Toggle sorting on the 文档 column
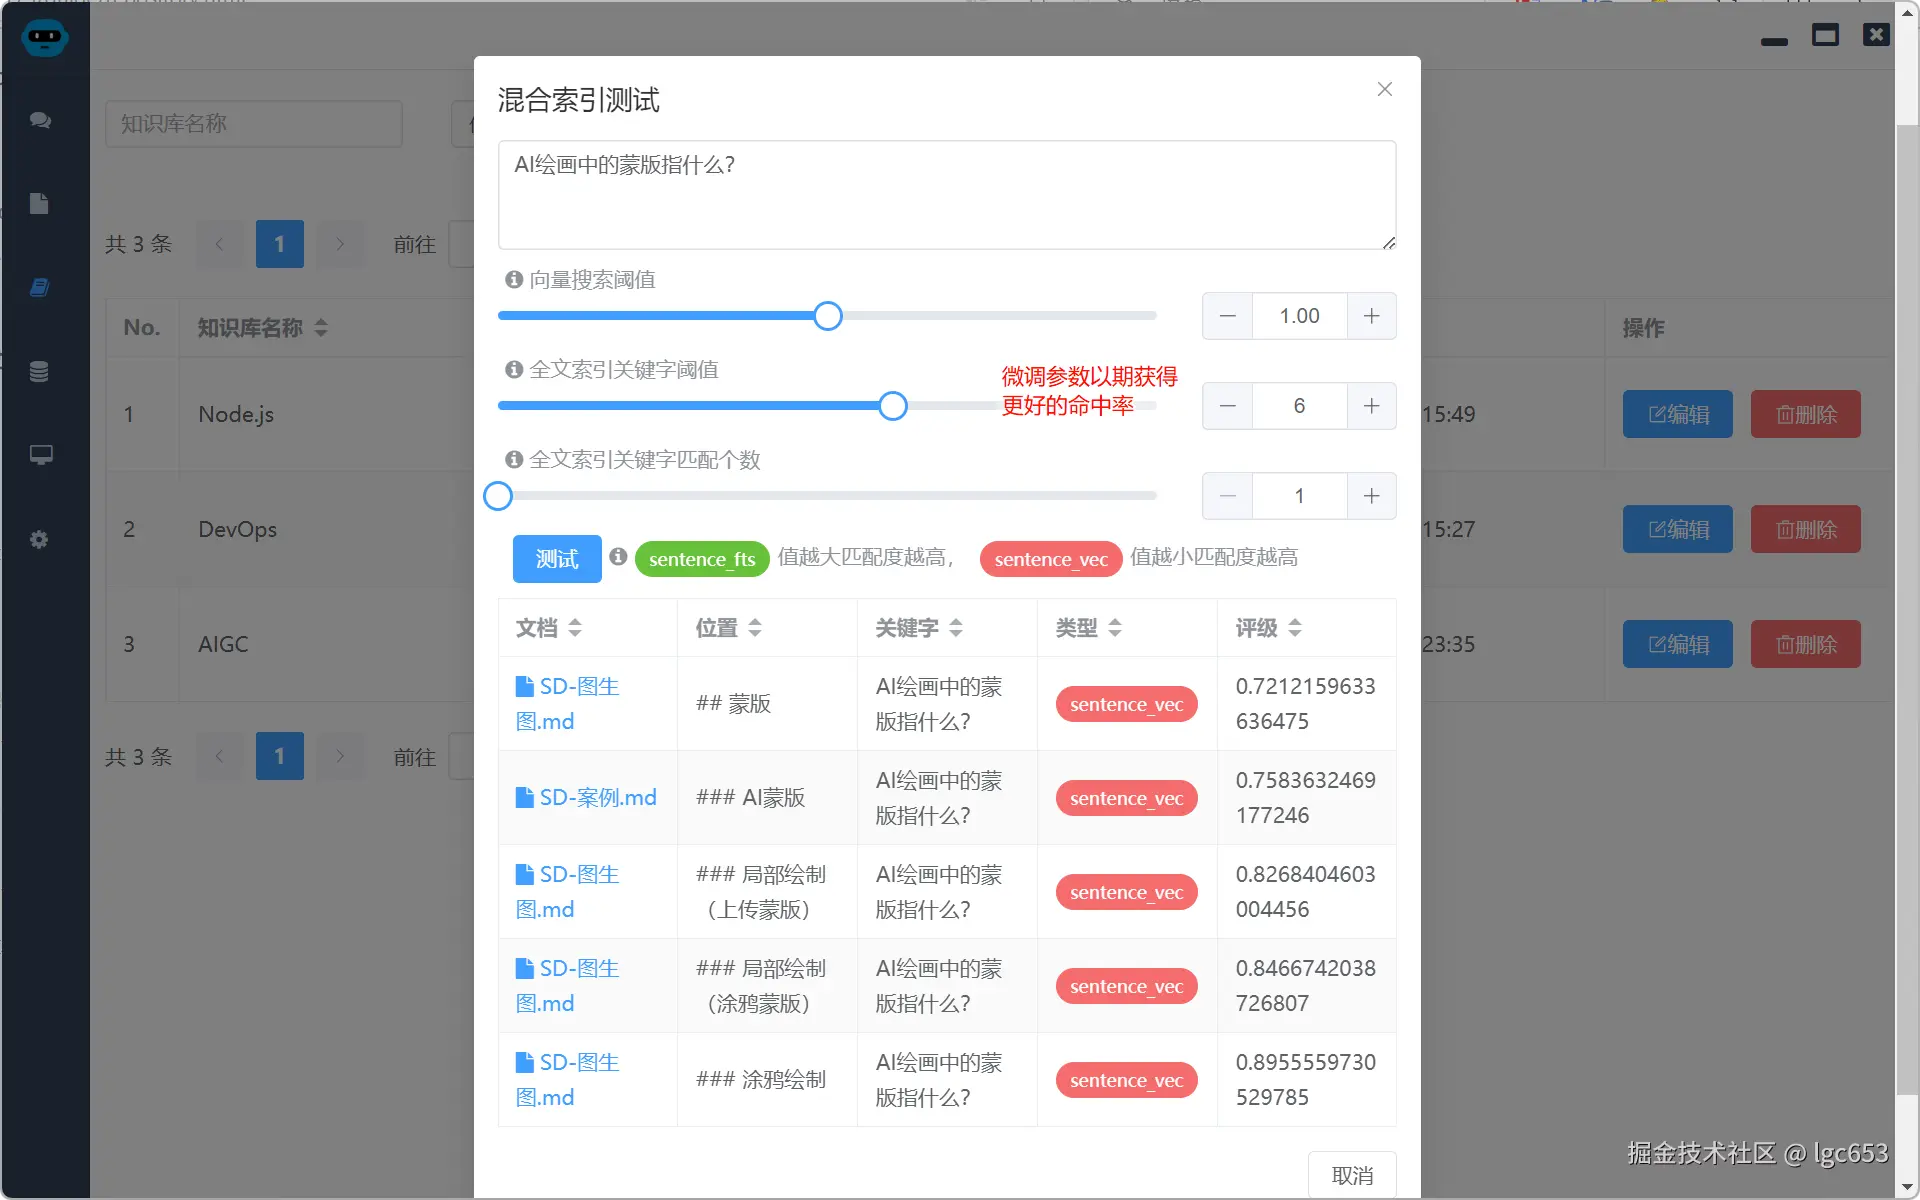The image size is (1920, 1200). pyautogui.click(x=575, y=628)
